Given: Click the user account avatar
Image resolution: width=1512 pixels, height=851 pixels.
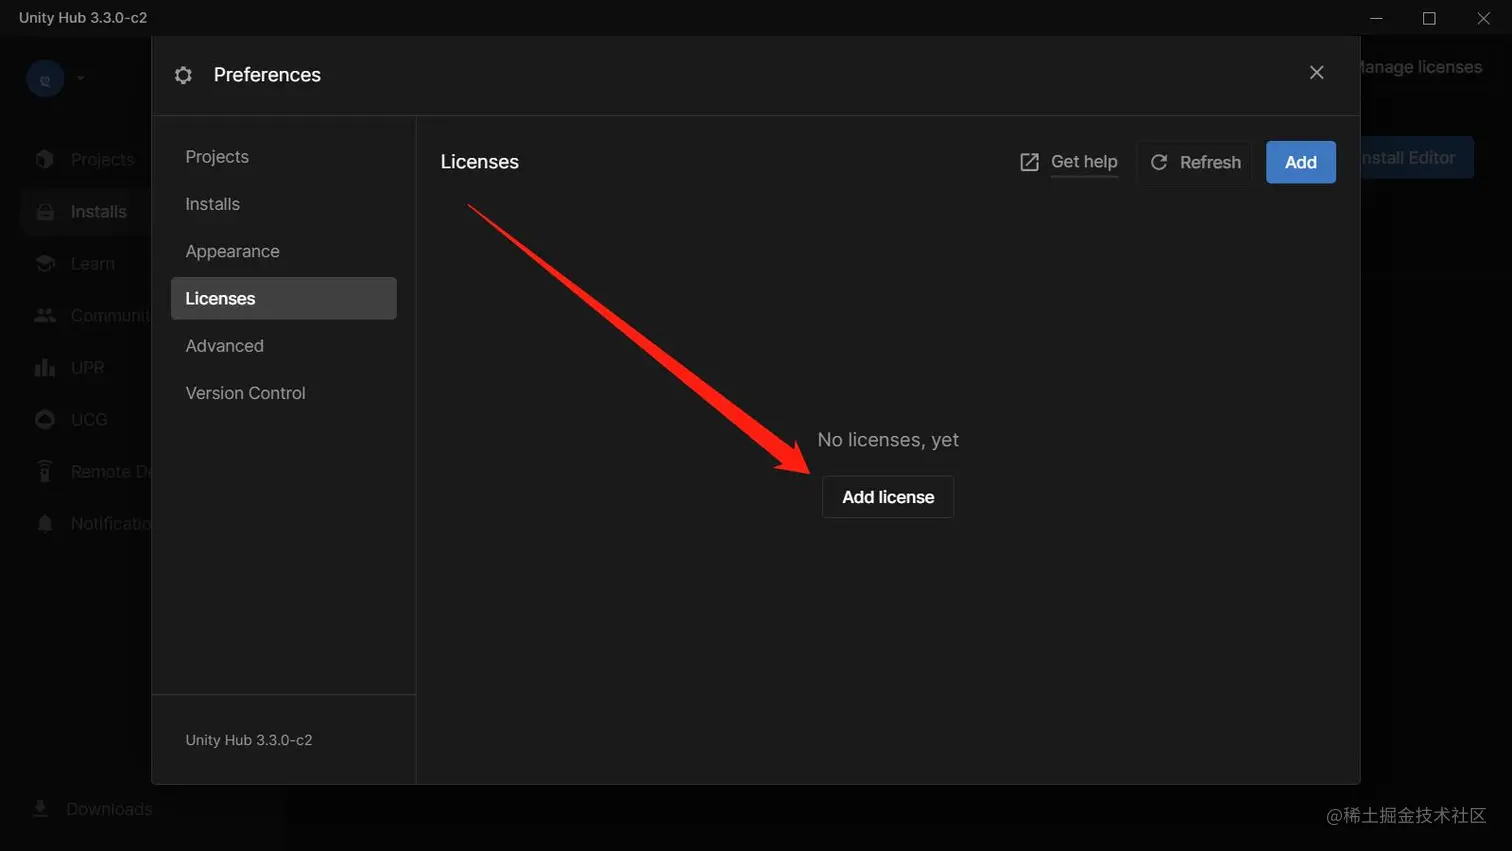Looking at the screenshot, I should point(45,79).
